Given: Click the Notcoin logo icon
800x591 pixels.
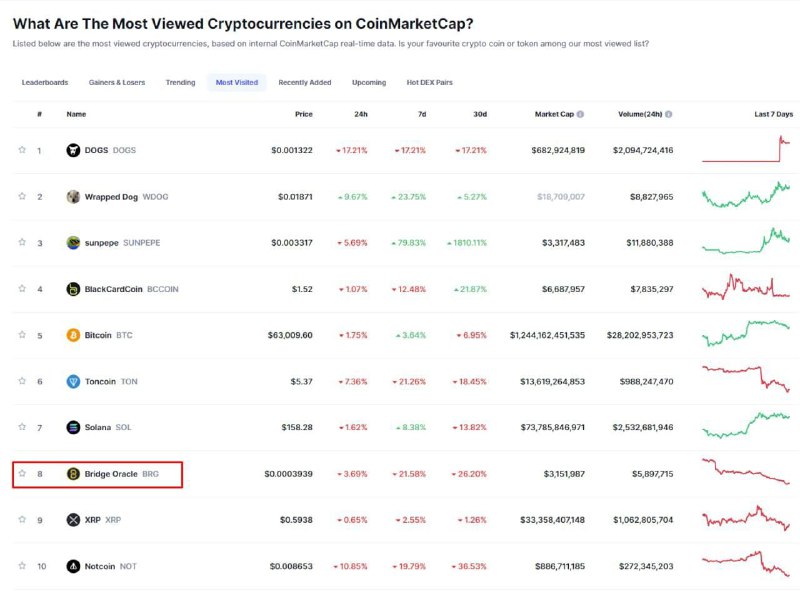Looking at the screenshot, I should coord(73,566).
